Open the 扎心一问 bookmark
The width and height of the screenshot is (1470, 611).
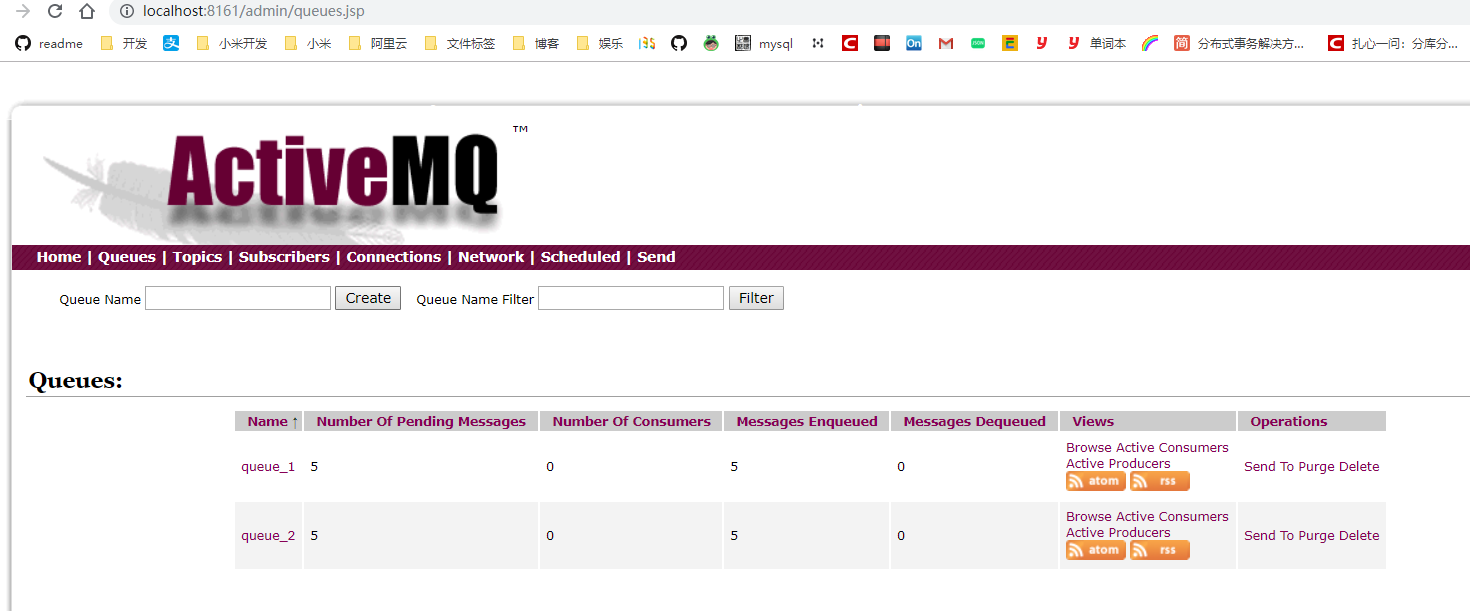point(1393,43)
